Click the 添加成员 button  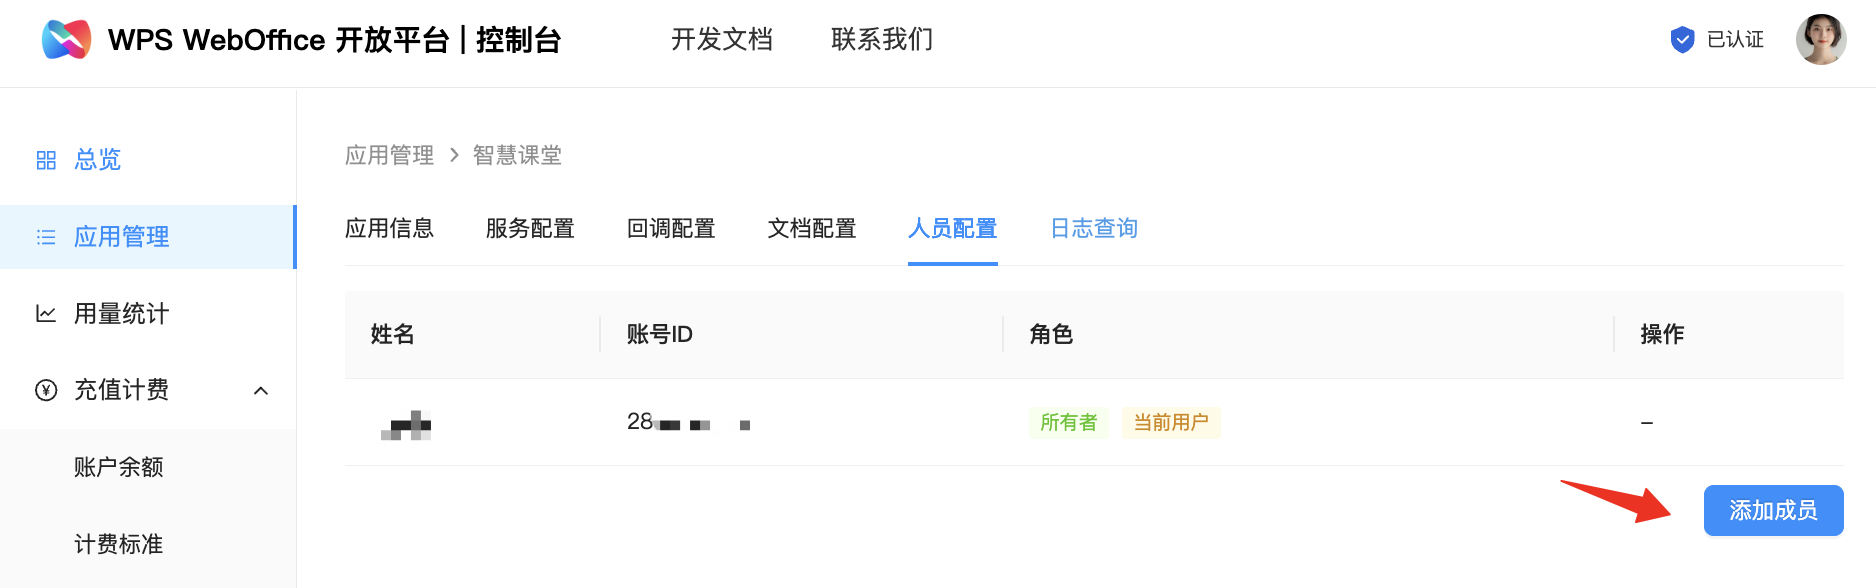pos(1773,511)
